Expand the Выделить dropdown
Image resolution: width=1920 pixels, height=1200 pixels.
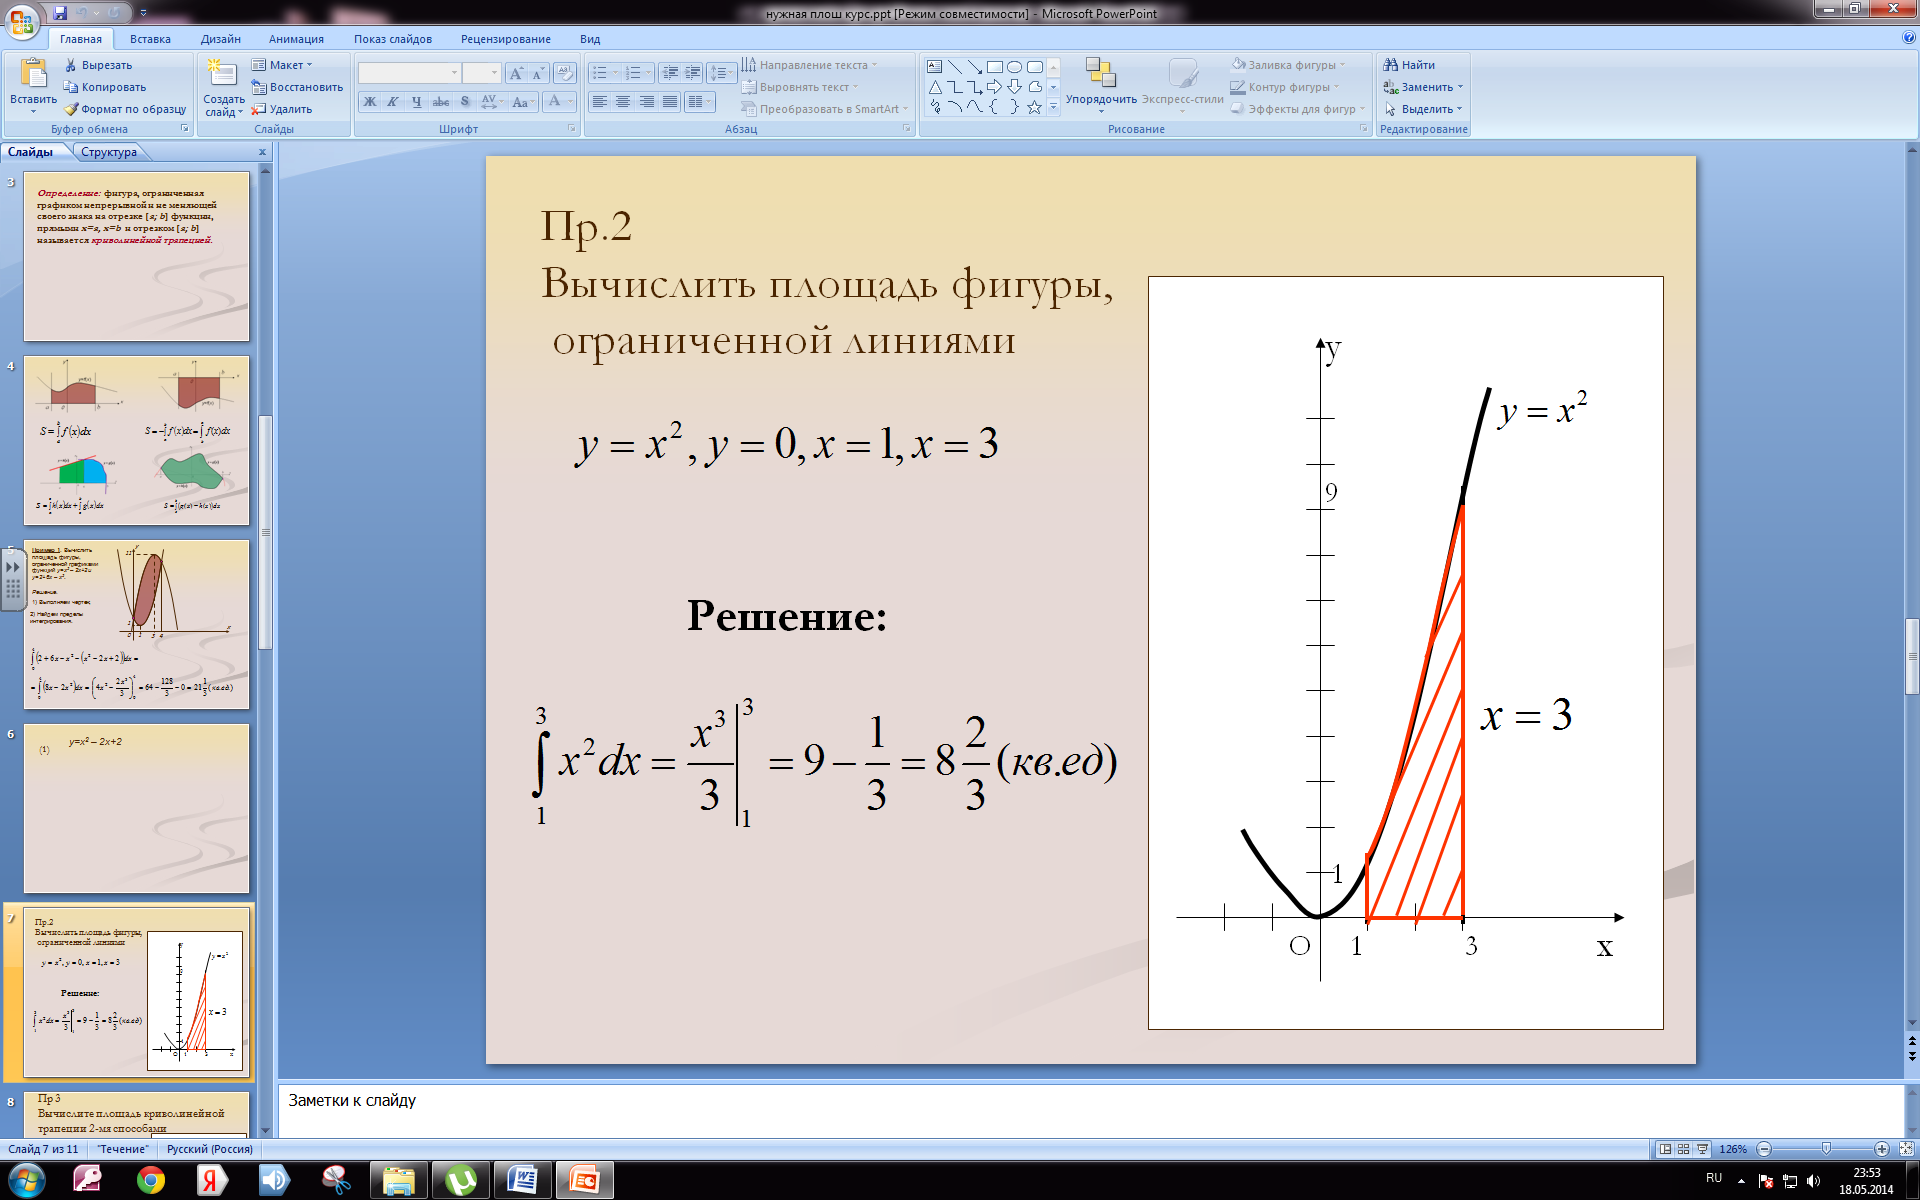(x=1424, y=109)
